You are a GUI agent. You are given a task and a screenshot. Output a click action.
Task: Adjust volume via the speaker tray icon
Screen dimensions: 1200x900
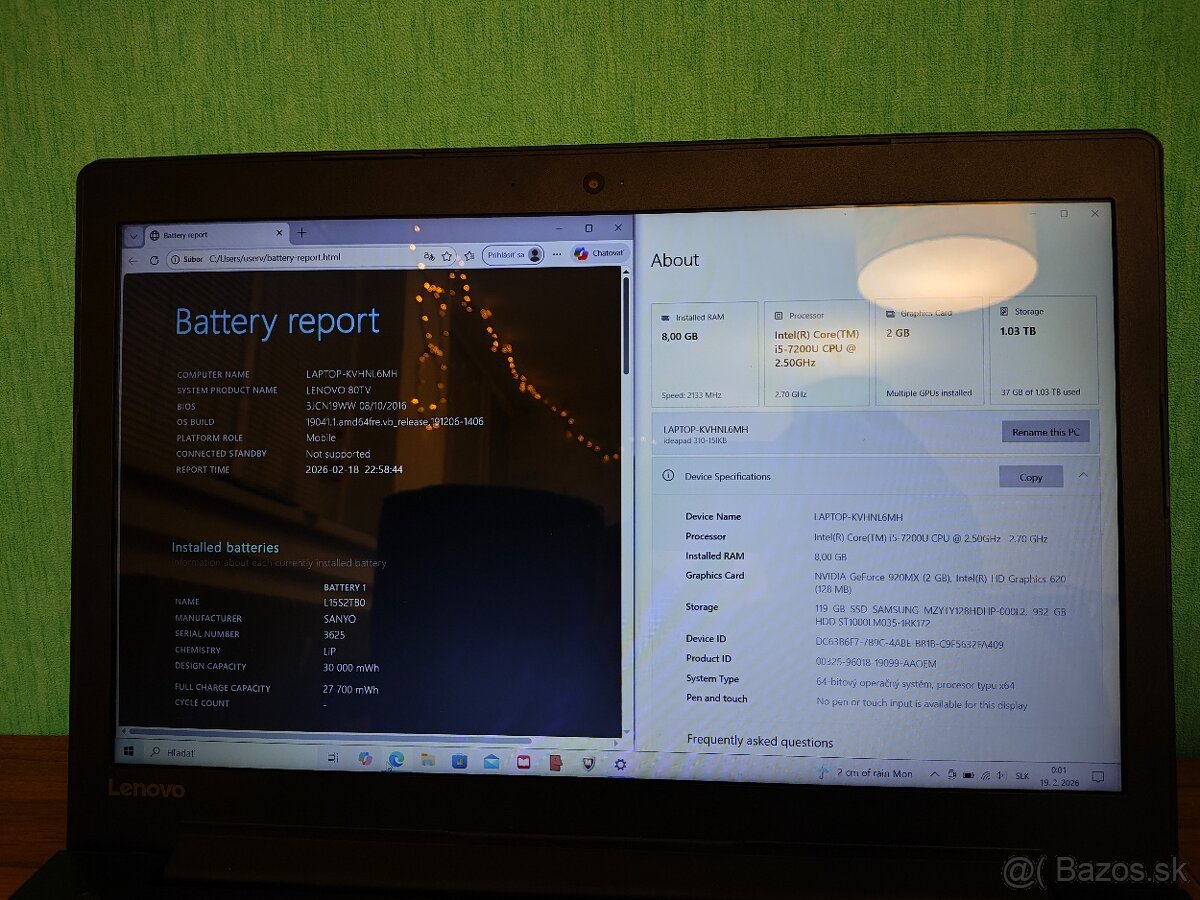[x=1001, y=774]
